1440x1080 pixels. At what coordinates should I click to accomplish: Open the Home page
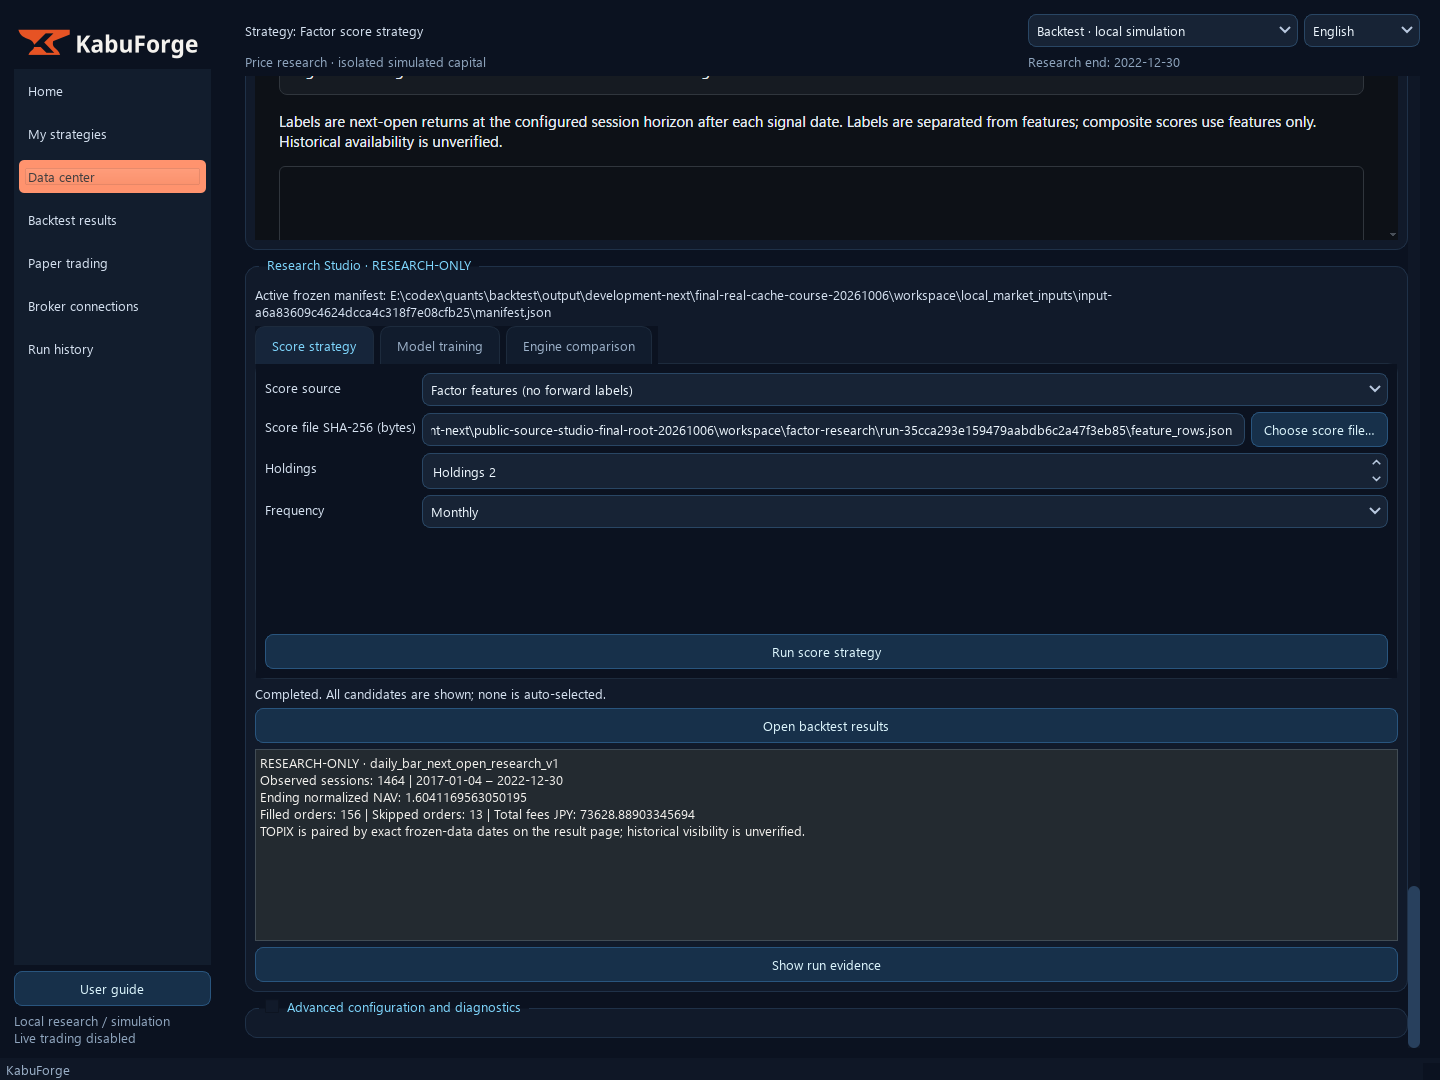[x=112, y=91]
